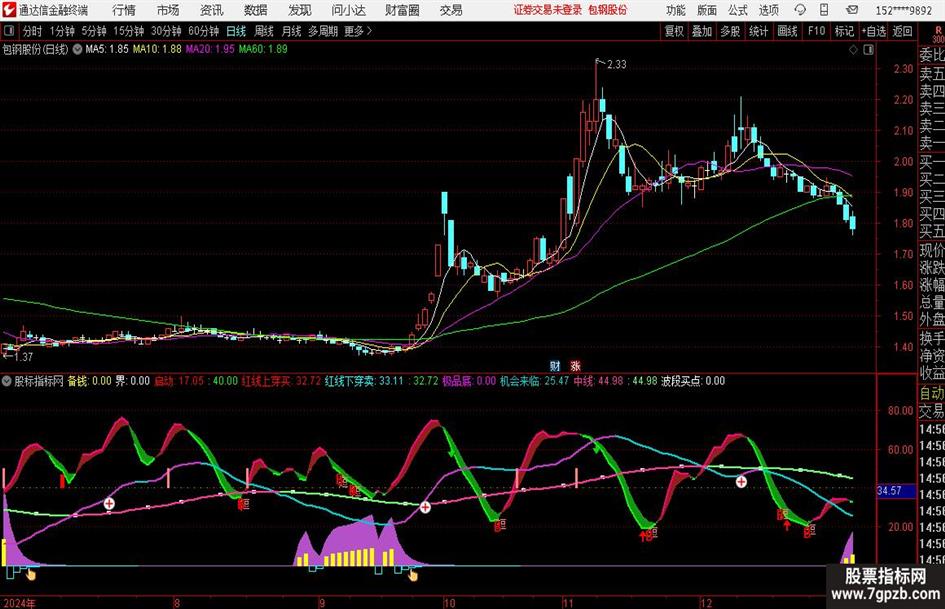Click the 2024年 date axis label
The image size is (945, 609).
pos(20,603)
